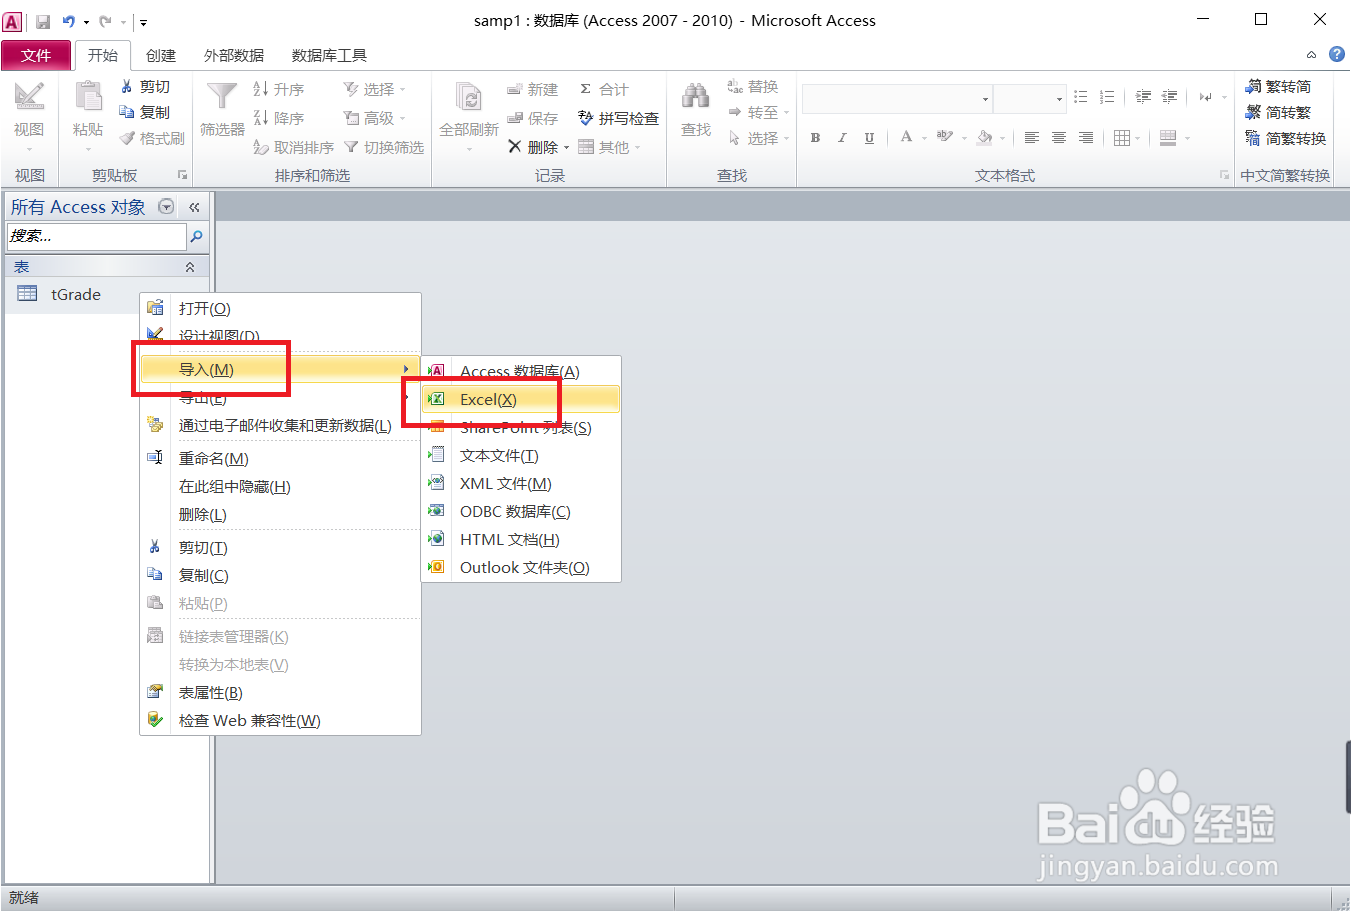The width and height of the screenshot is (1351, 912).
Task: Click Ascending sort (升序)
Action: tap(278, 89)
